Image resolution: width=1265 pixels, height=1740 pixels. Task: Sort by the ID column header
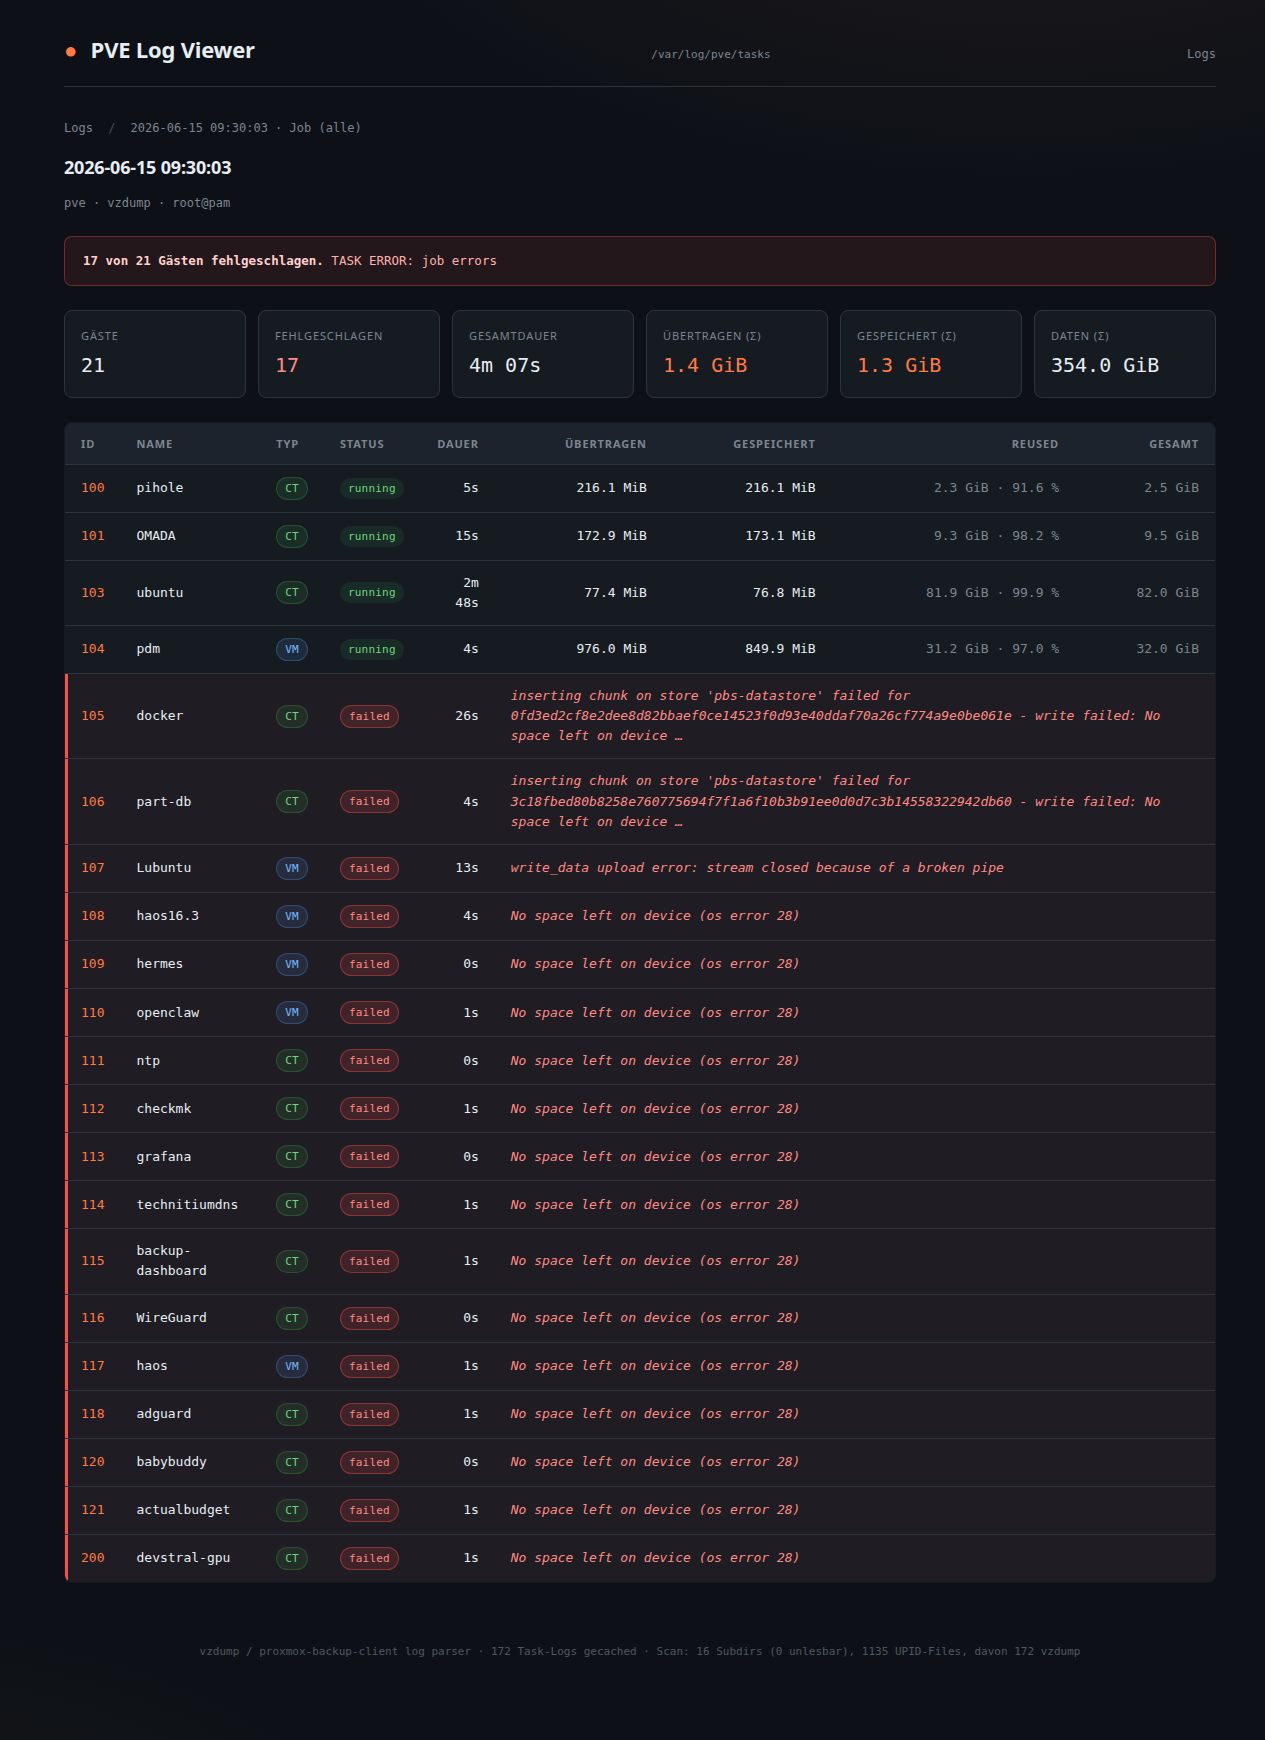[x=88, y=444]
